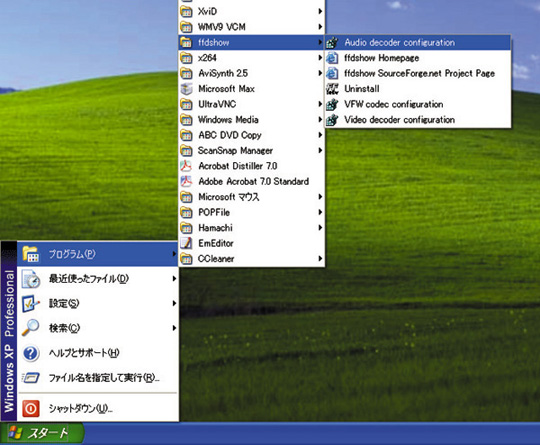Select Video decoder configuration entry

418,120
